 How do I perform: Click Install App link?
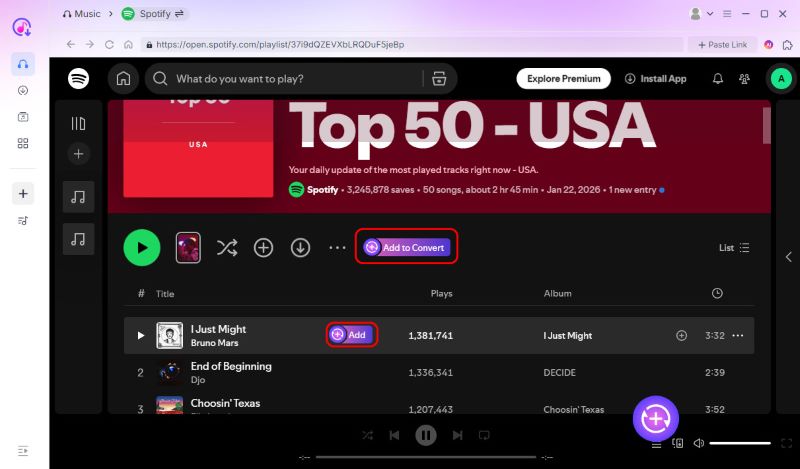tap(656, 79)
